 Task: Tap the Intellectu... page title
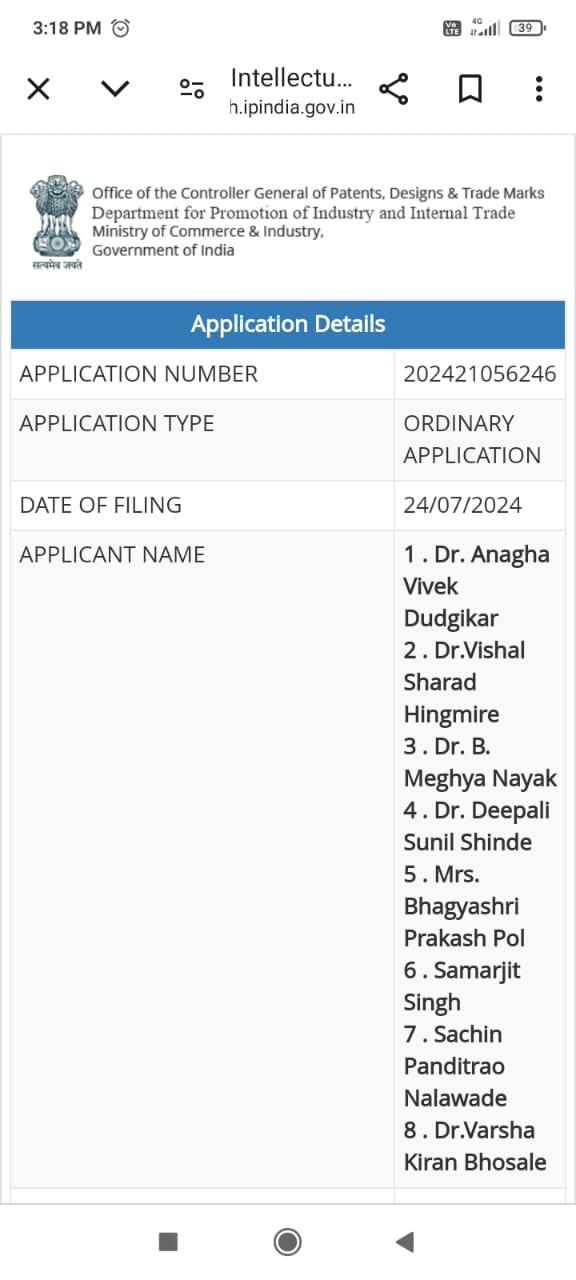coord(291,77)
